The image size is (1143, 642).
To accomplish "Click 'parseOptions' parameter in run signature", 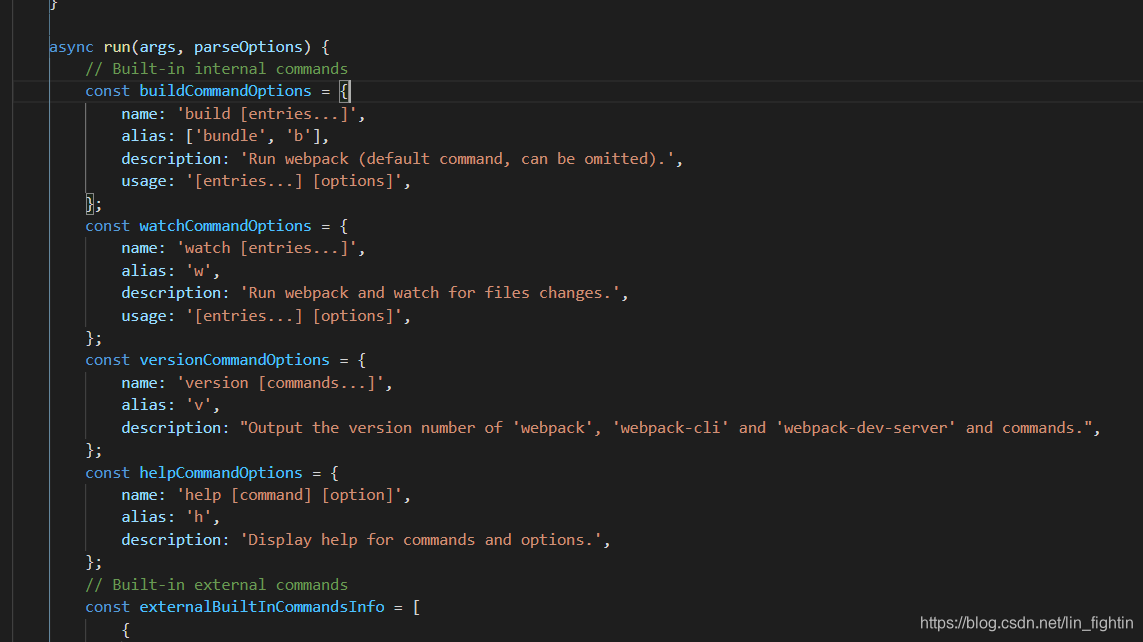I will [x=248, y=47].
